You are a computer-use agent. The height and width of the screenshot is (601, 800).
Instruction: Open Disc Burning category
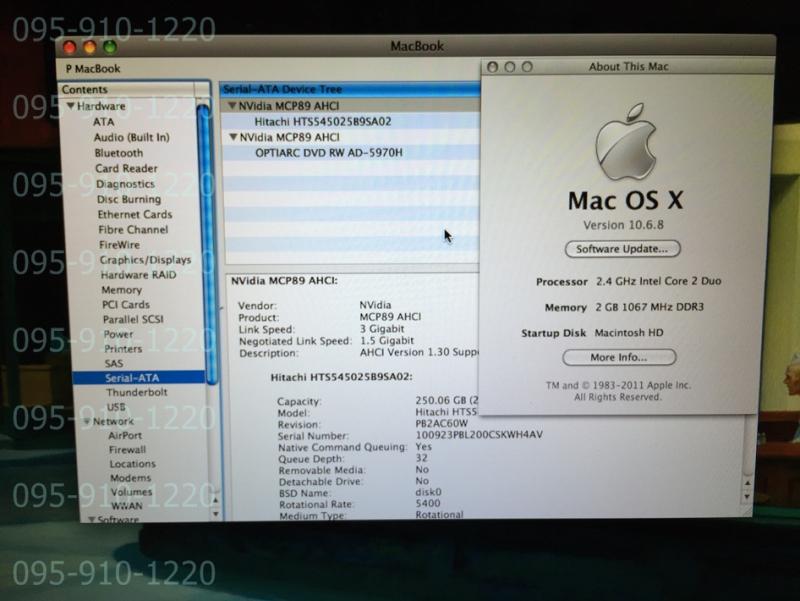[129, 199]
